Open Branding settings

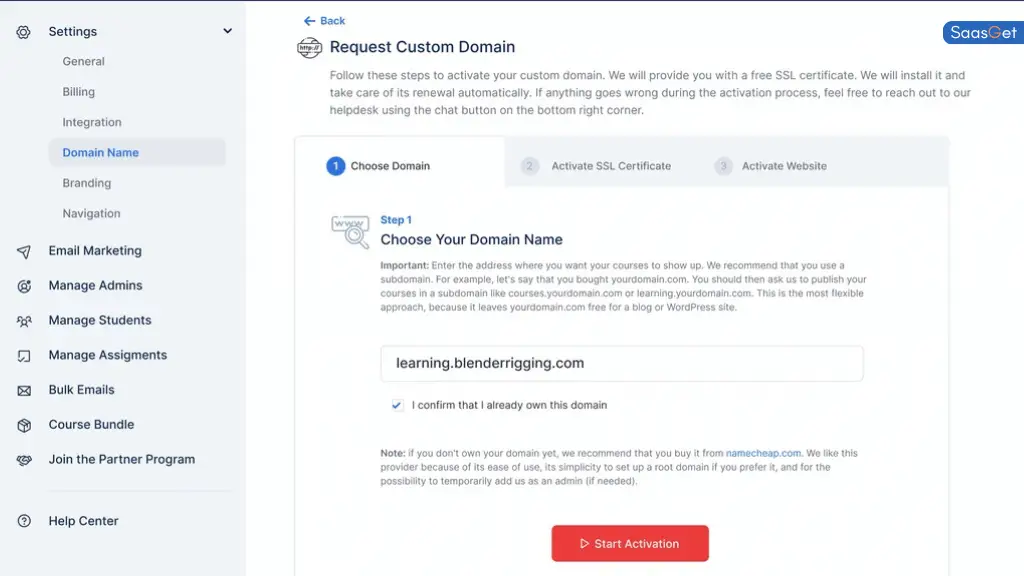87,183
